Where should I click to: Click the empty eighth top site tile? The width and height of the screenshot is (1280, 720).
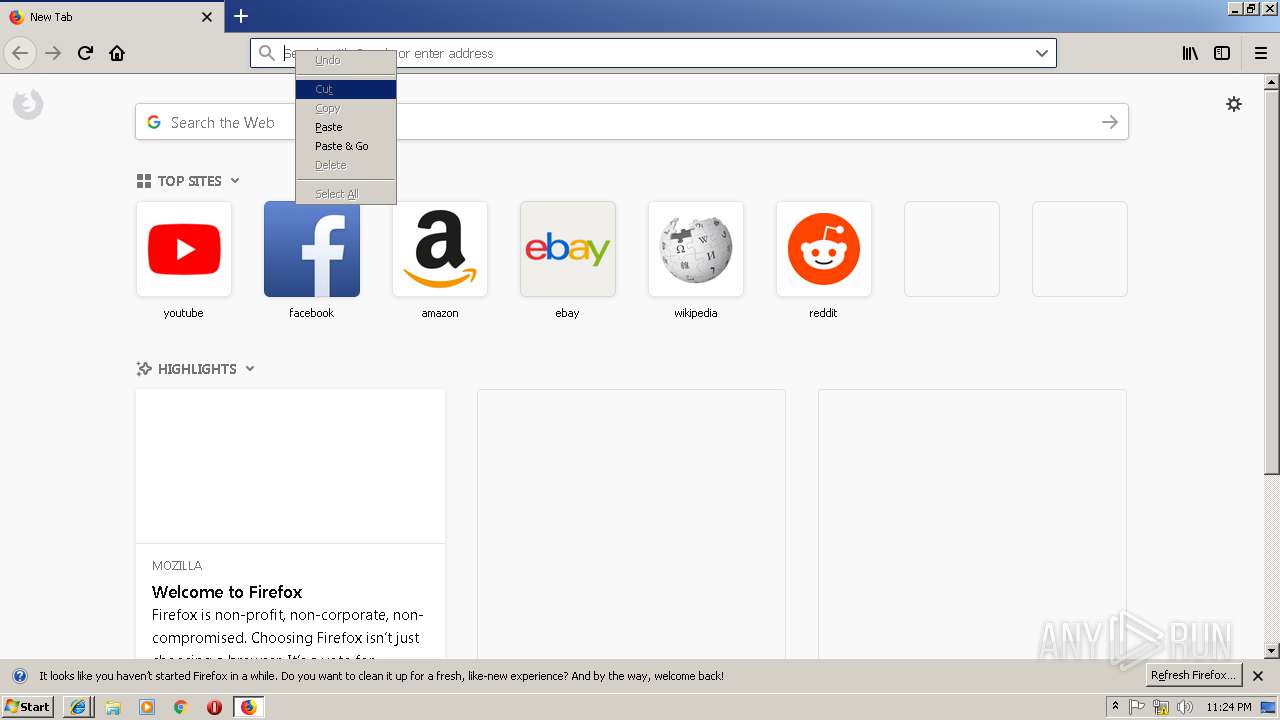click(1080, 249)
